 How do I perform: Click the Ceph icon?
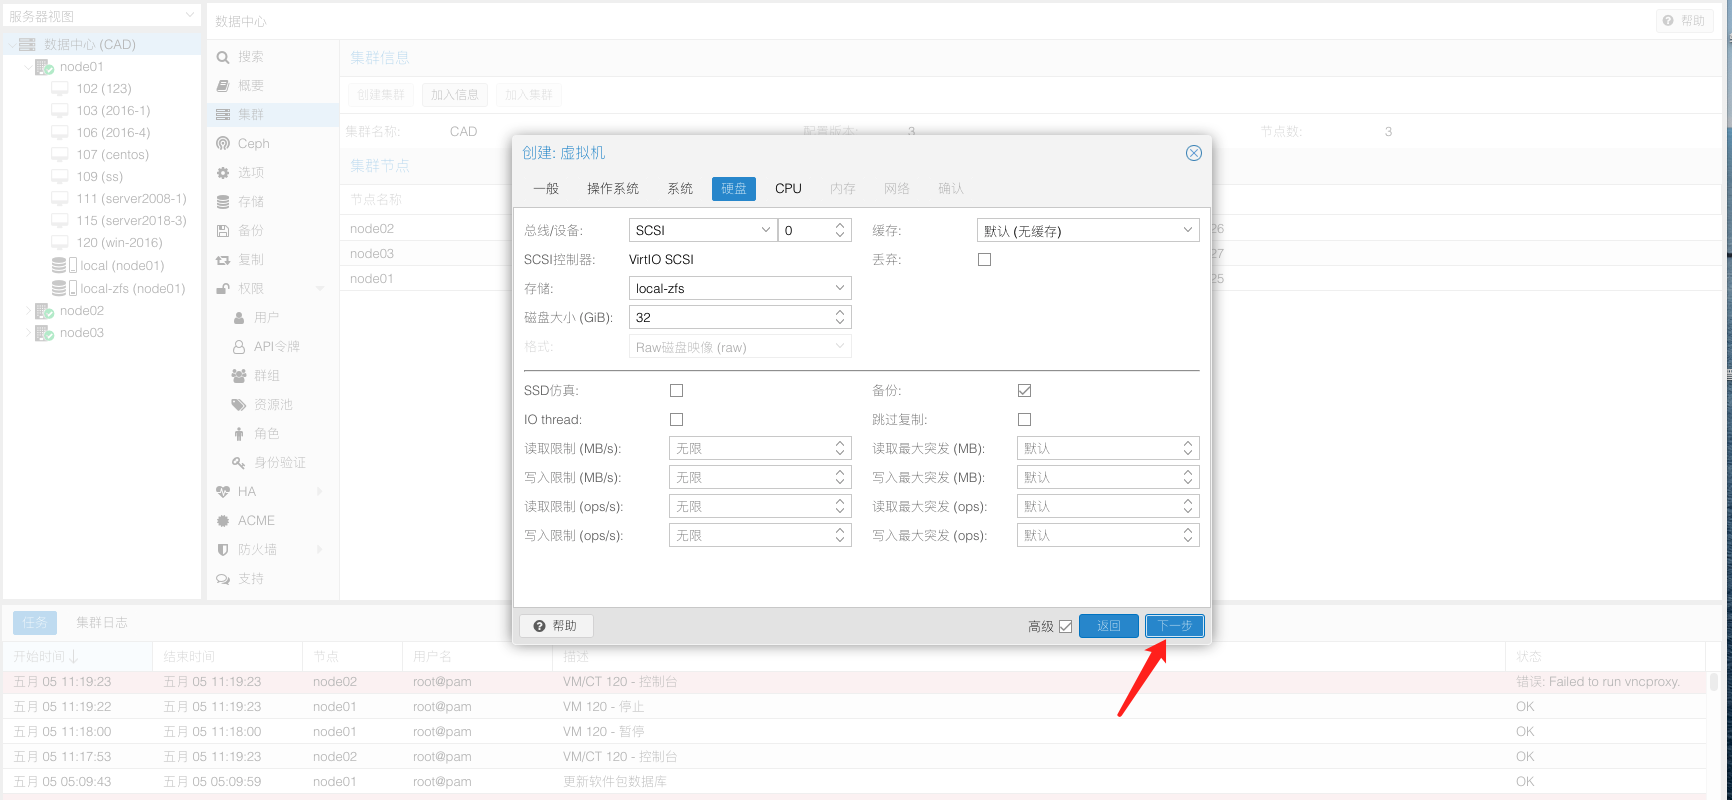click(223, 144)
